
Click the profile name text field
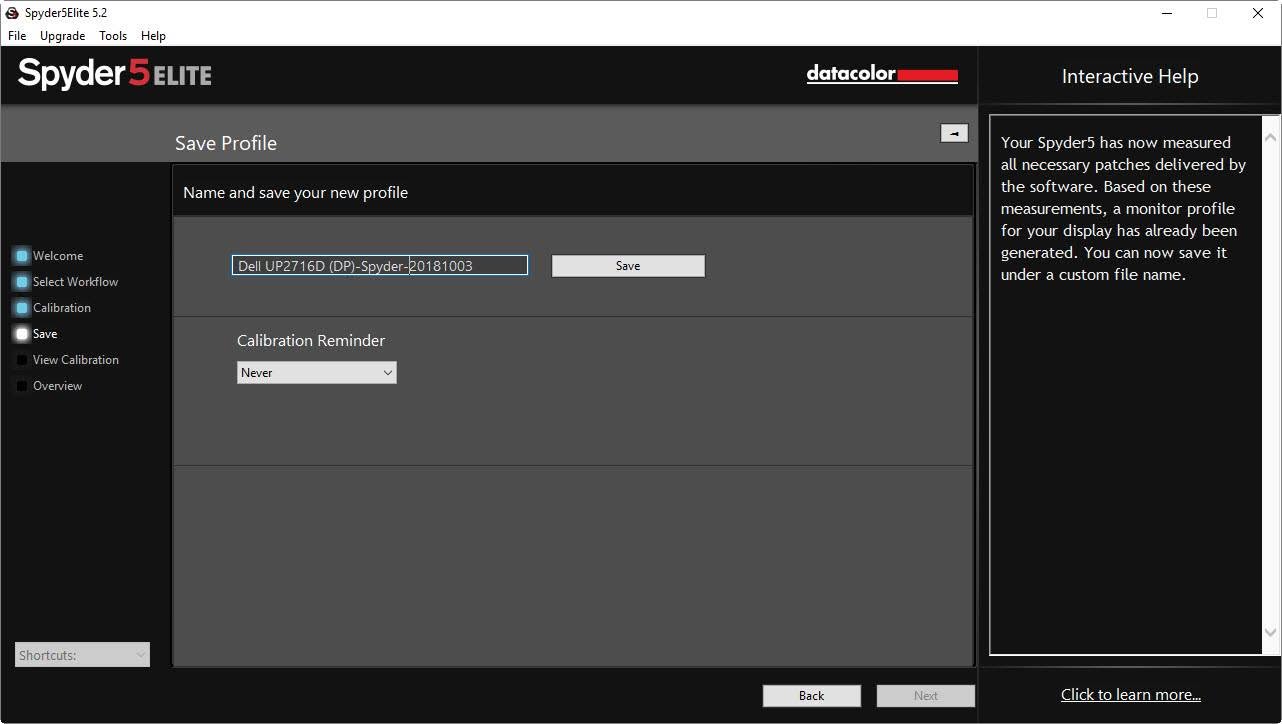380,266
